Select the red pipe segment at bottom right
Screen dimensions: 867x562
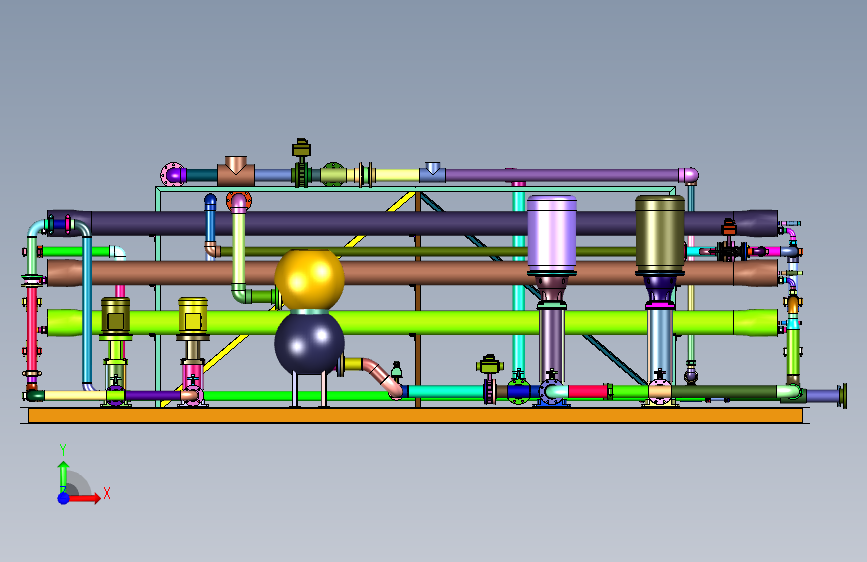click(587, 392)
